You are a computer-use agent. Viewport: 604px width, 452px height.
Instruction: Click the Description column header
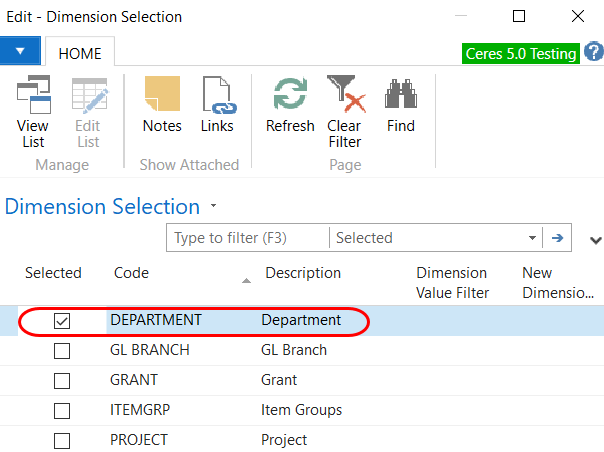pyautogui.click(x=302, y=273)
